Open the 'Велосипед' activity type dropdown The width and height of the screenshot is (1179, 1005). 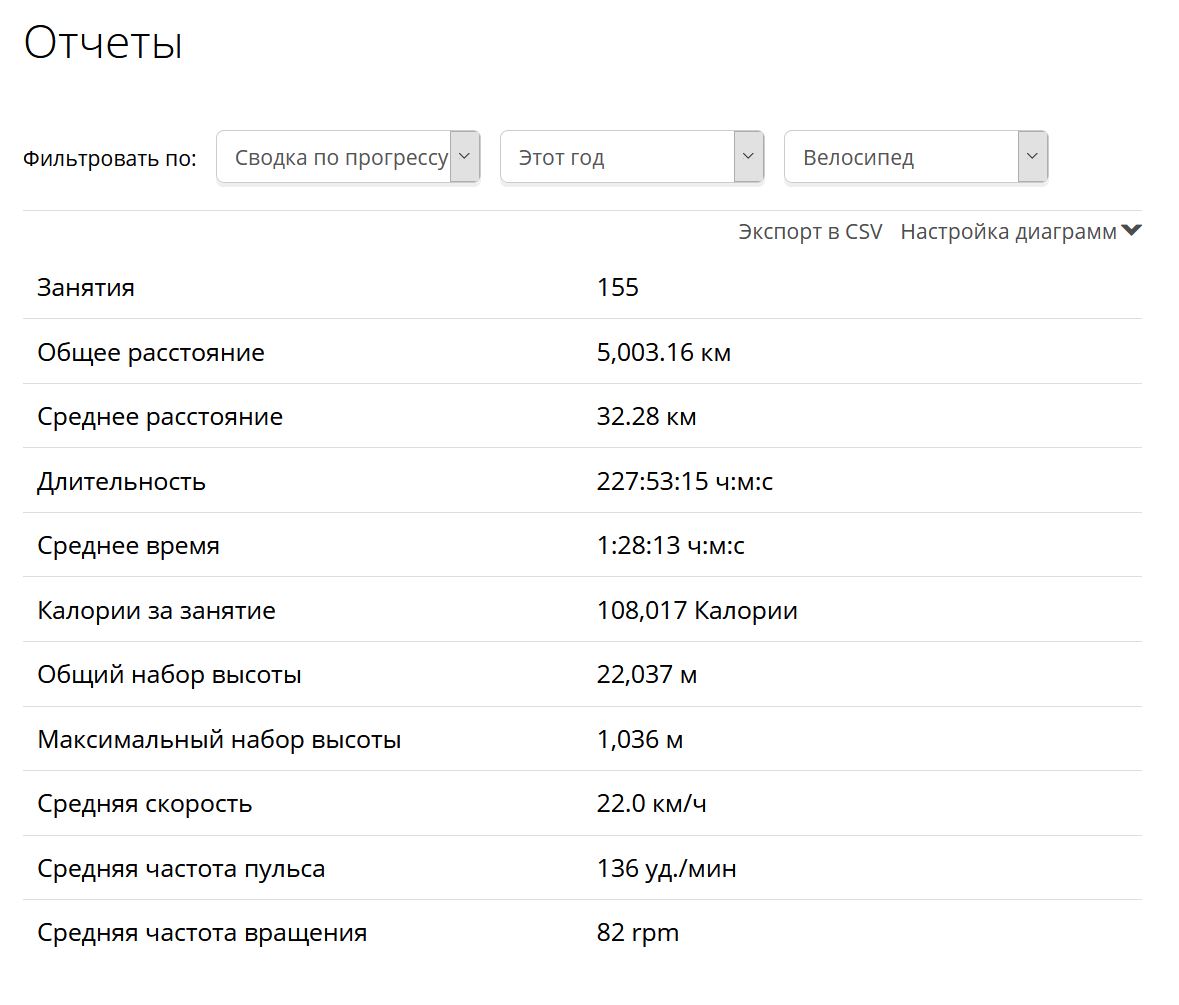coord(900,157)
